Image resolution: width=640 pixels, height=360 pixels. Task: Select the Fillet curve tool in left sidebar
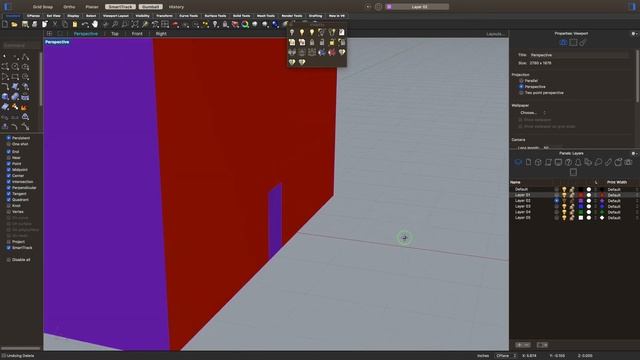pos(5,87)
